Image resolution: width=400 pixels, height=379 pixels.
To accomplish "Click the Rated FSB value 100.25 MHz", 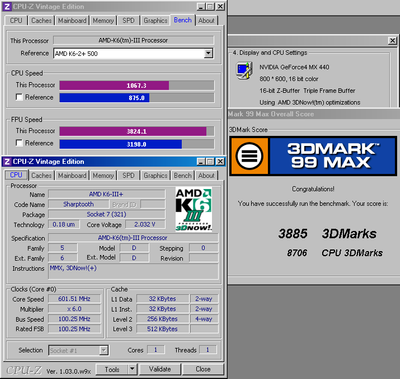I will pyautogui.click(x=74, y=329).
